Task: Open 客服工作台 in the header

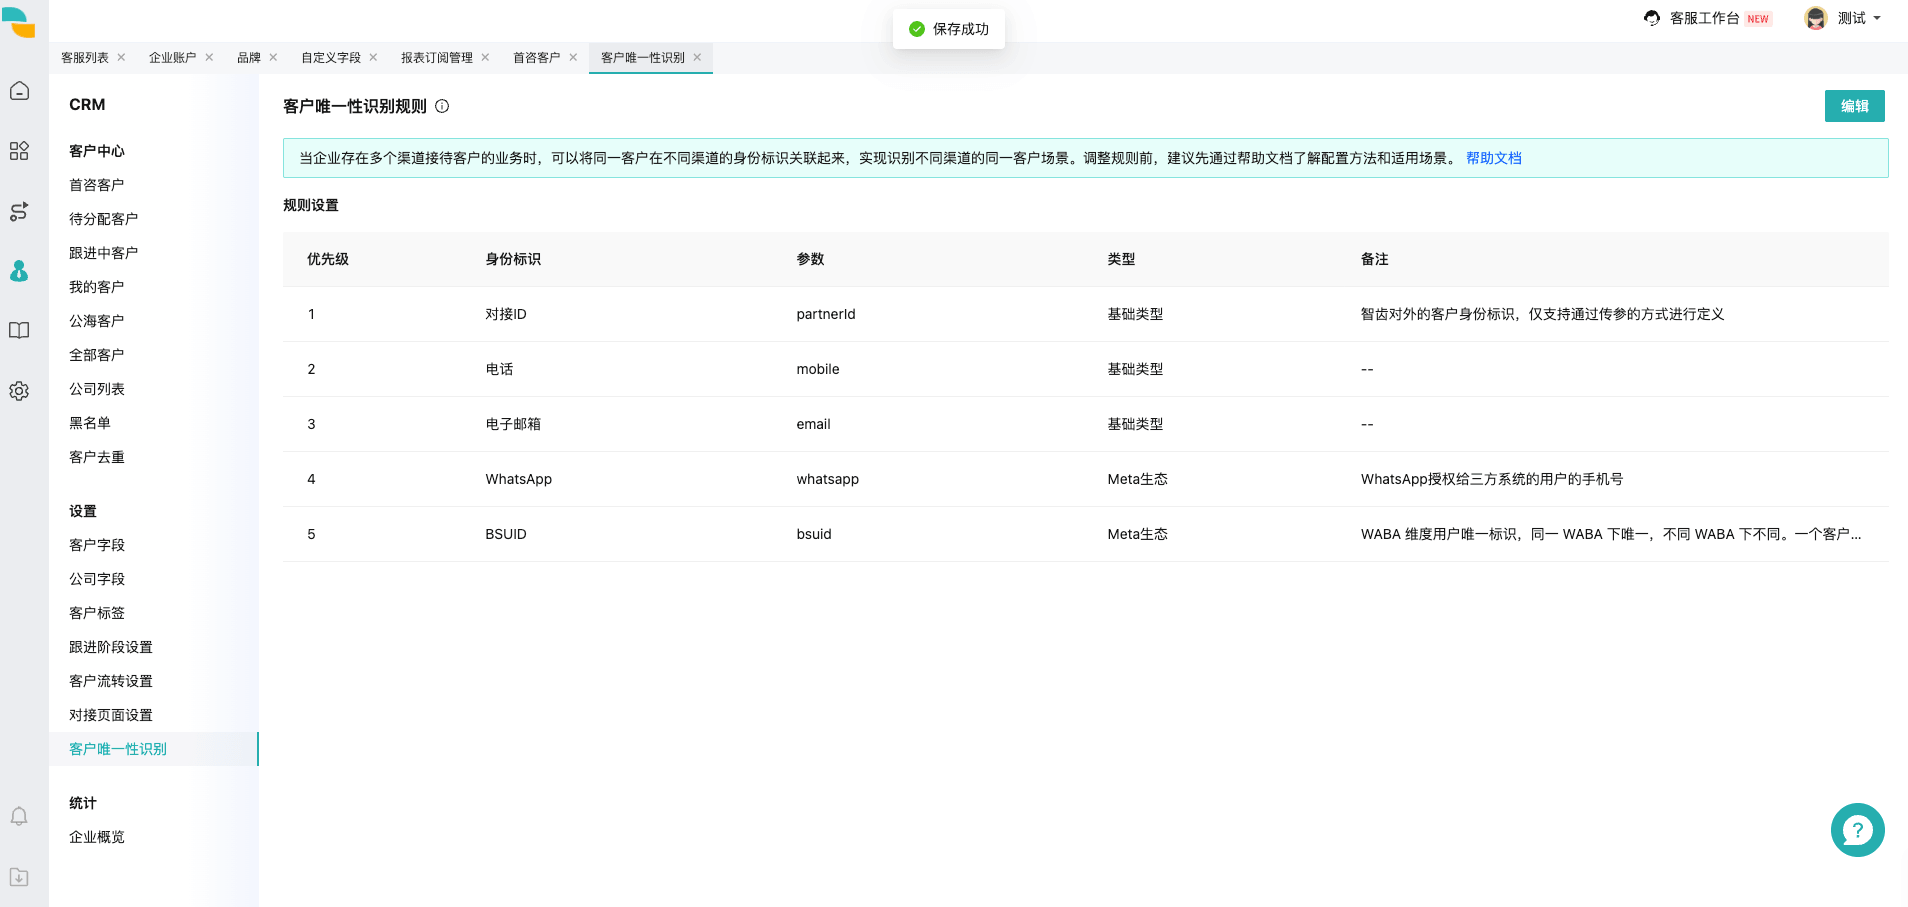Action: click(1704, 18)
